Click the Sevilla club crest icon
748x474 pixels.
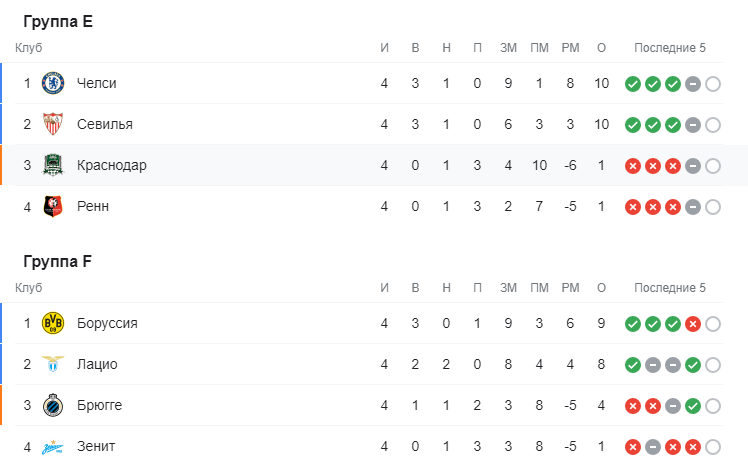click(x=53, y=124)
